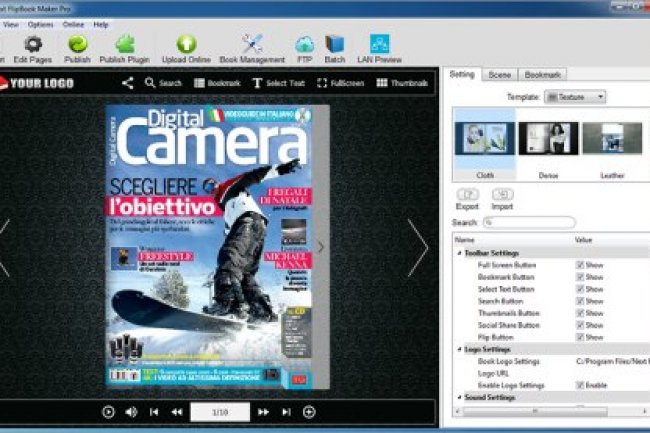Jump to the last page
Viewport: 650px width, 433px height.
click(x=286, y=412)
